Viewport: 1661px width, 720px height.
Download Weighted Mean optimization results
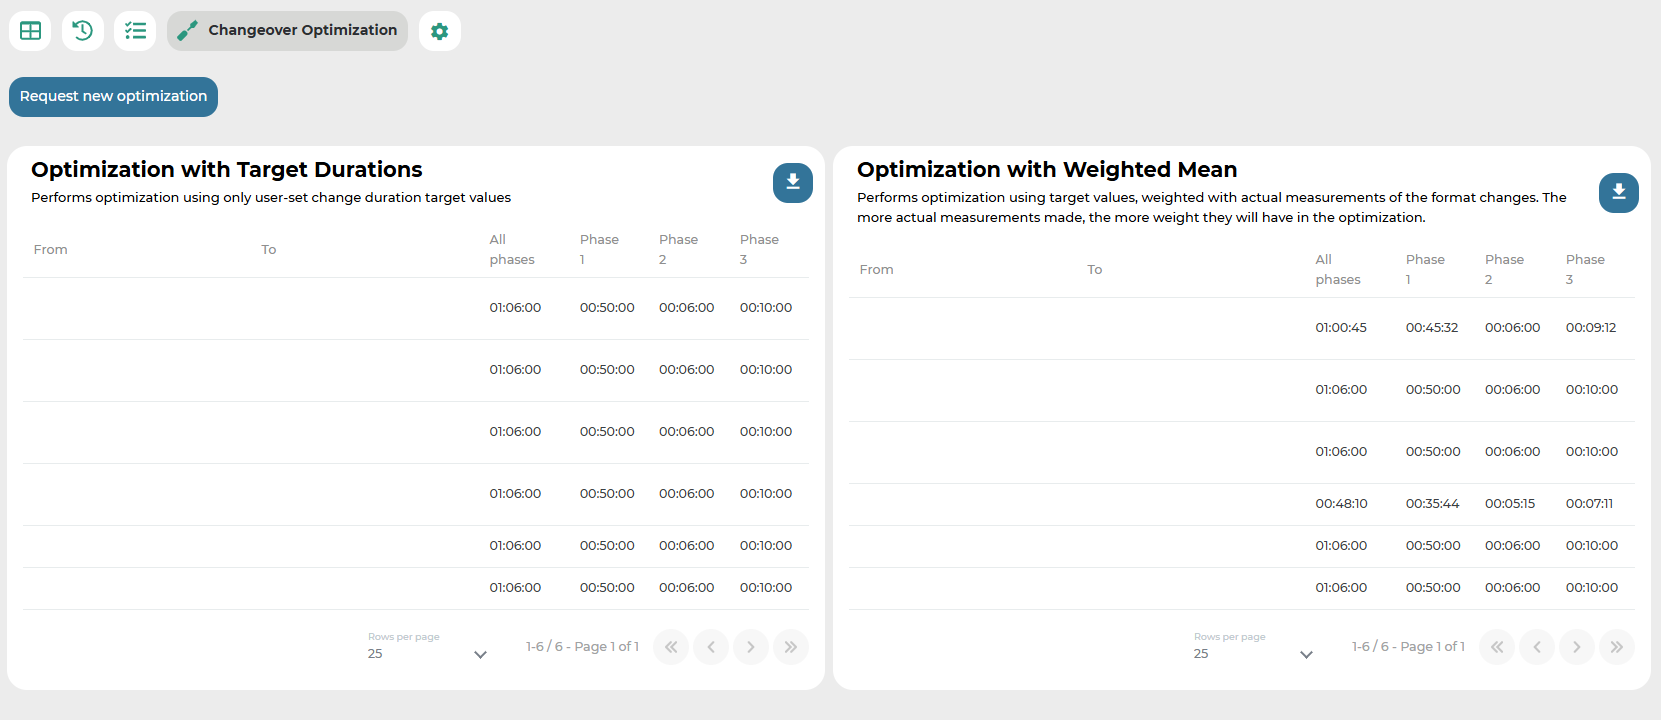pyautogui.click(x=1618, y=193)
